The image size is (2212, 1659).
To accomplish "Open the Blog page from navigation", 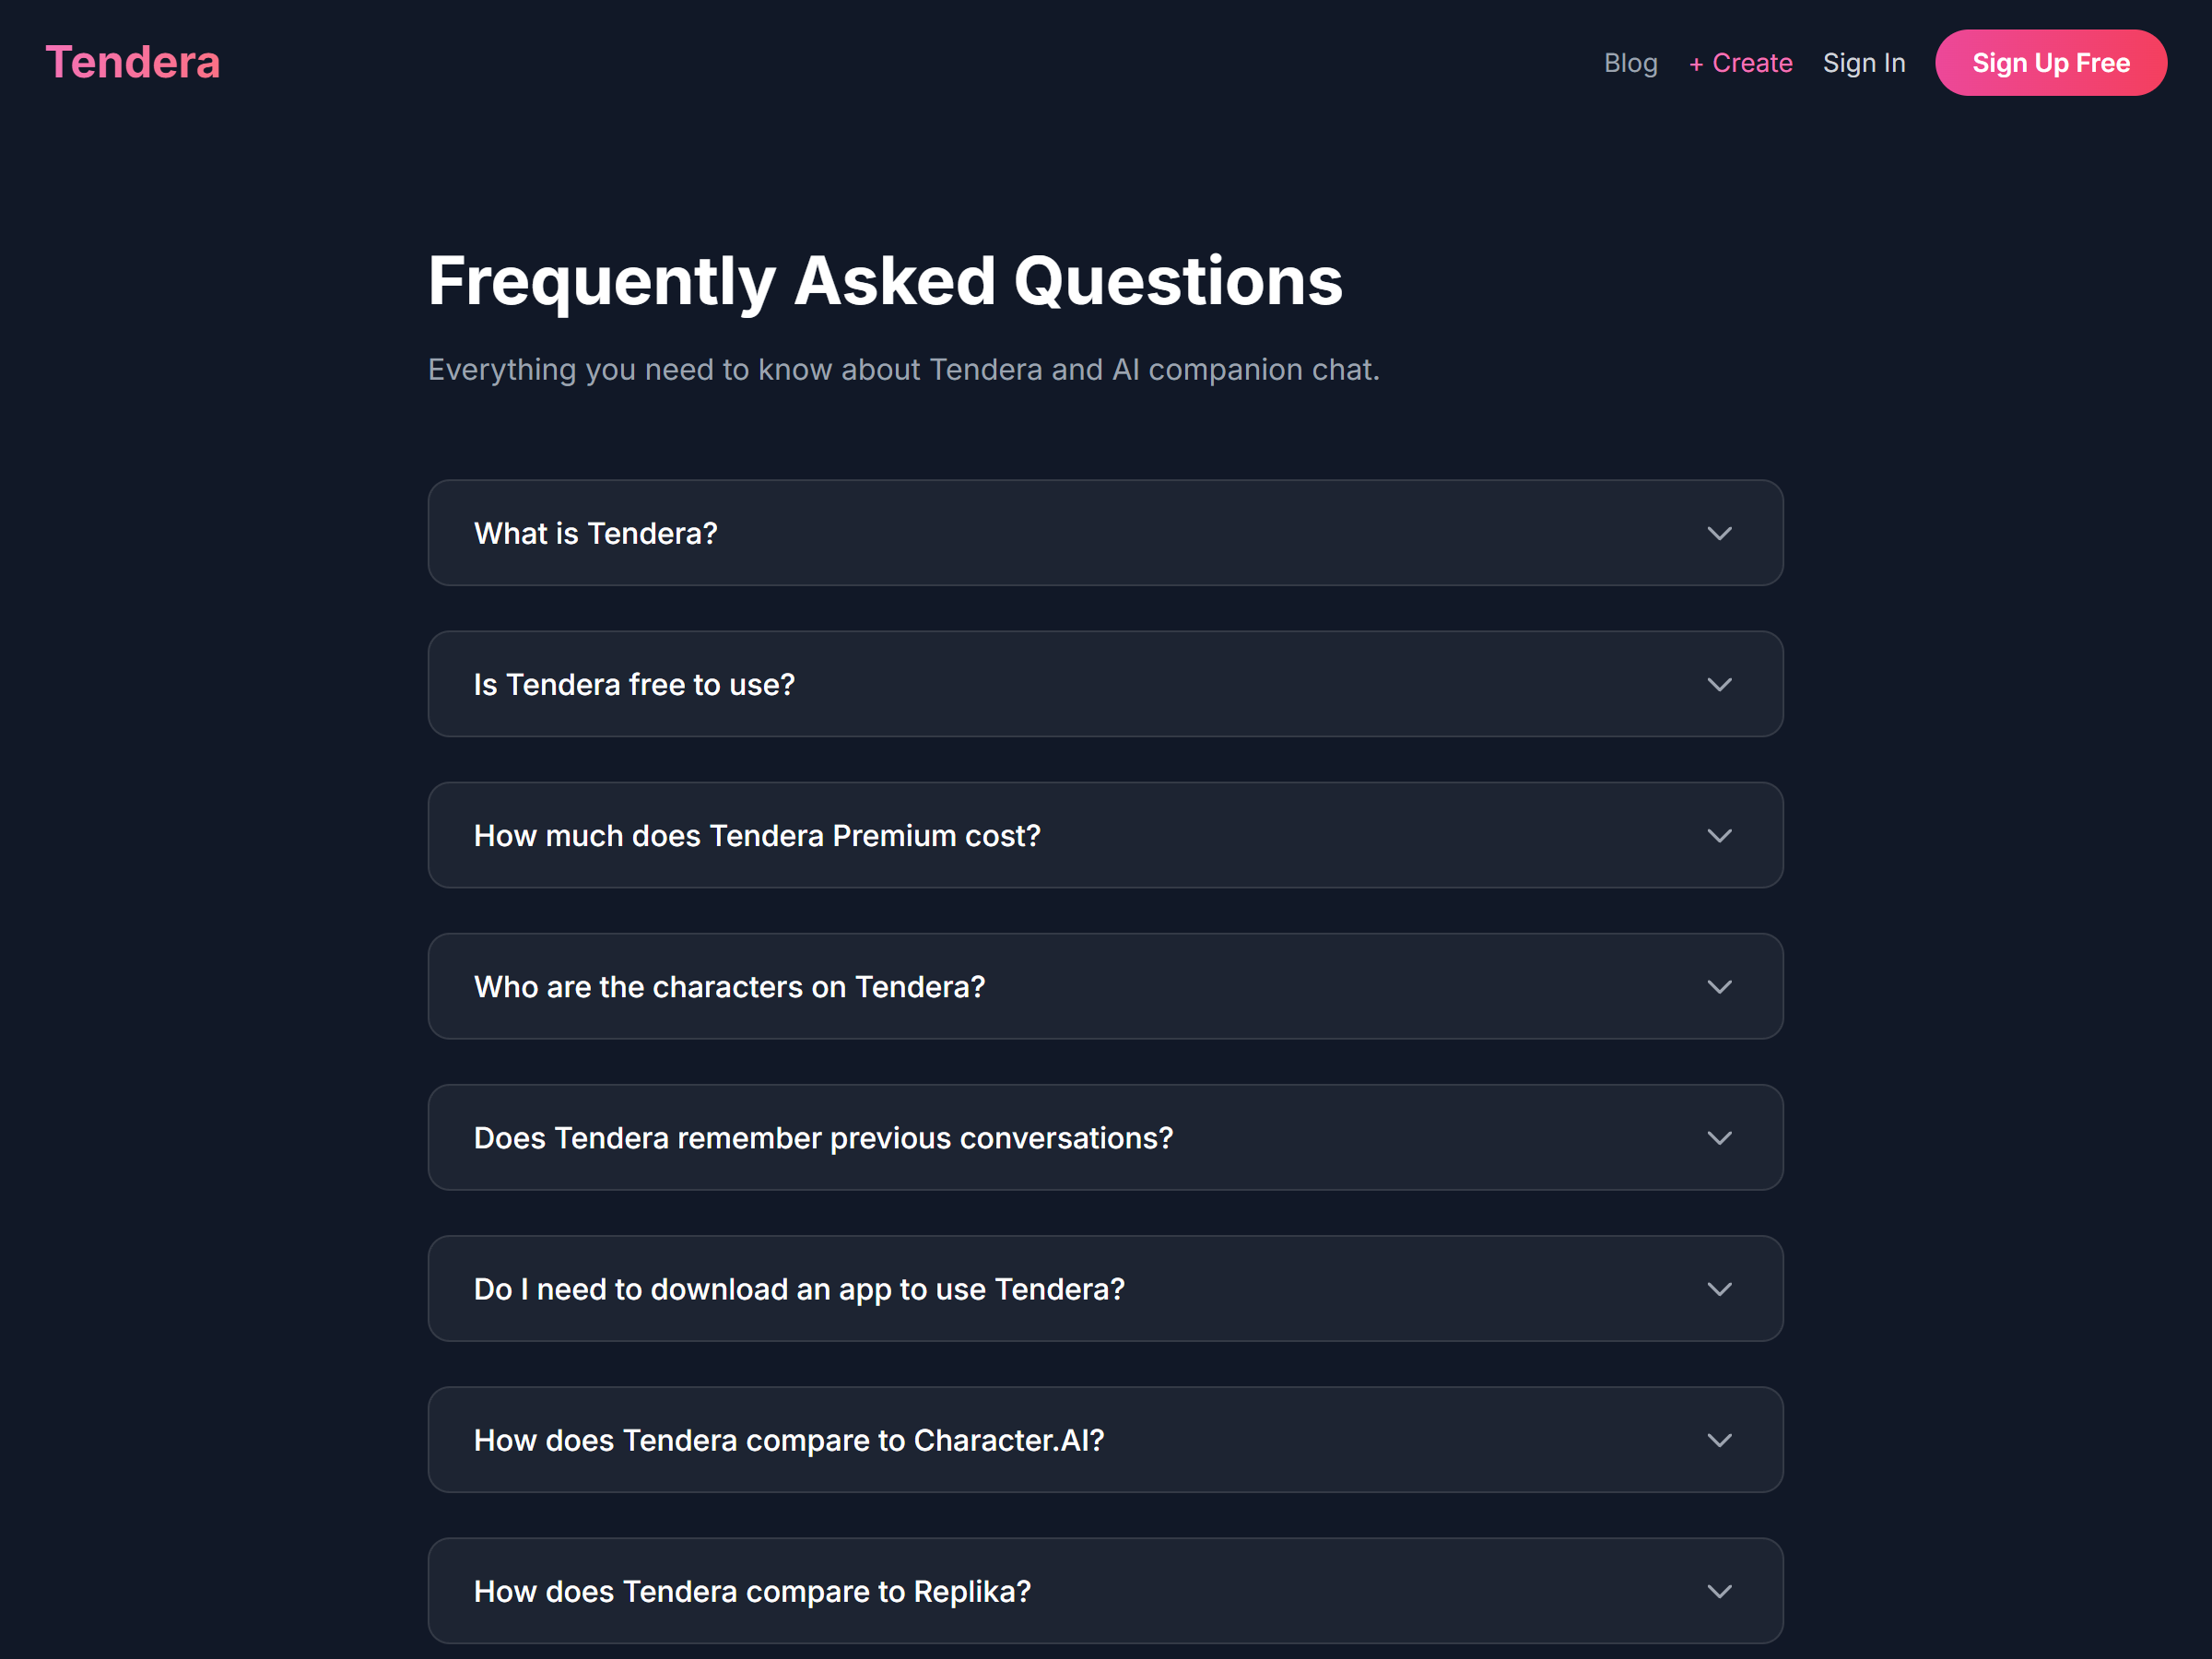I will (x=1630, y=63).
